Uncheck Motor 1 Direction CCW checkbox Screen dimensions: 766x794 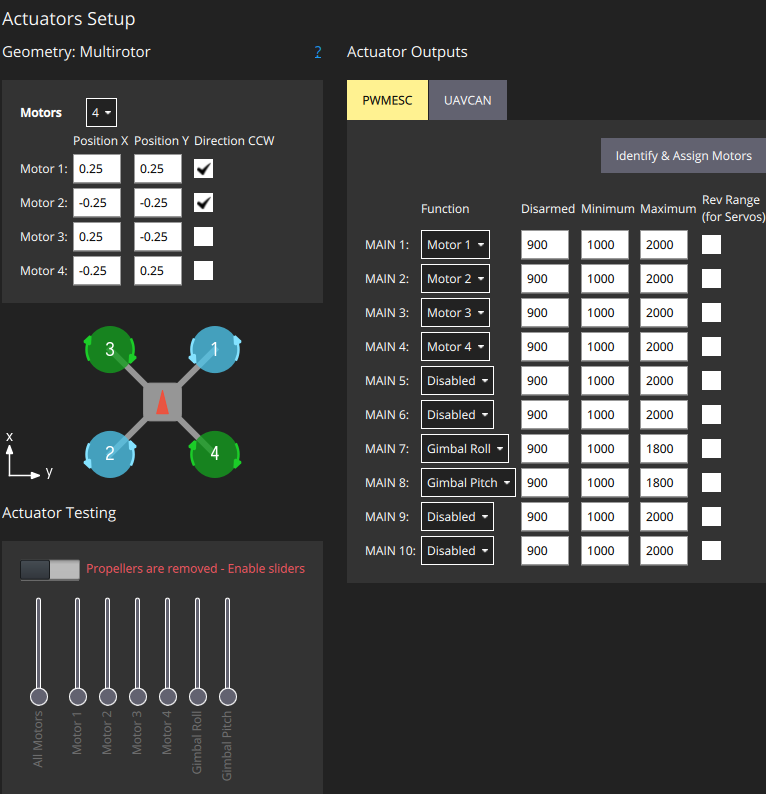coord(204,169)
